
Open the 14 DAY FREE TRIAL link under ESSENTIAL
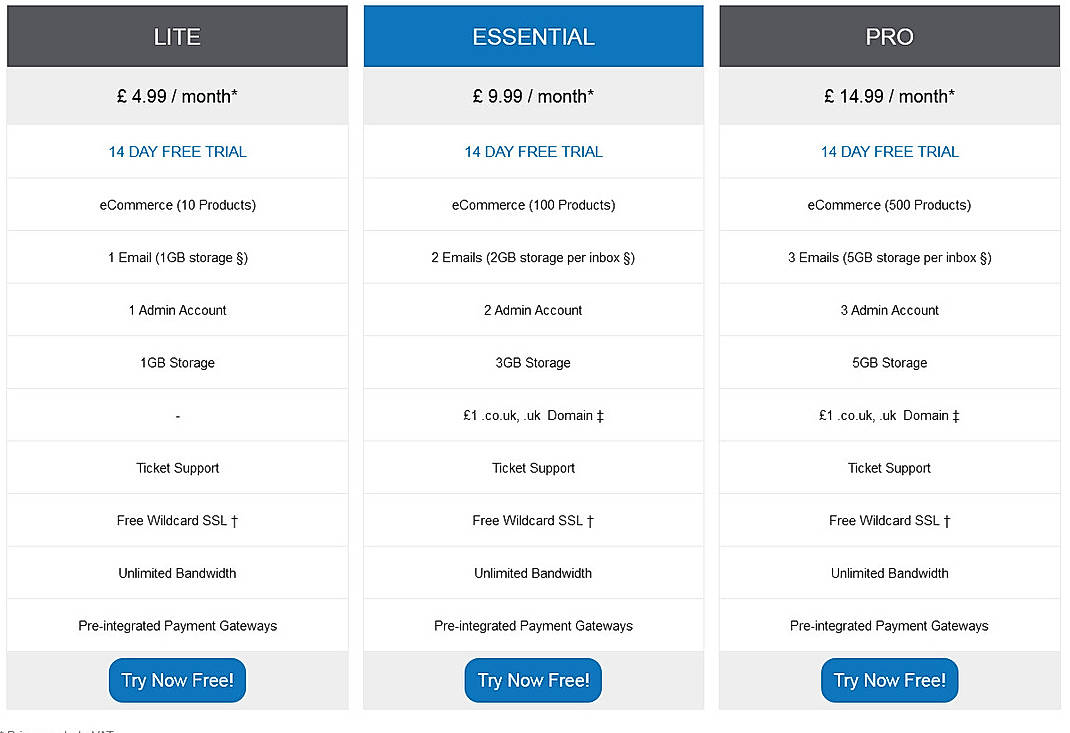pos(533,151)
